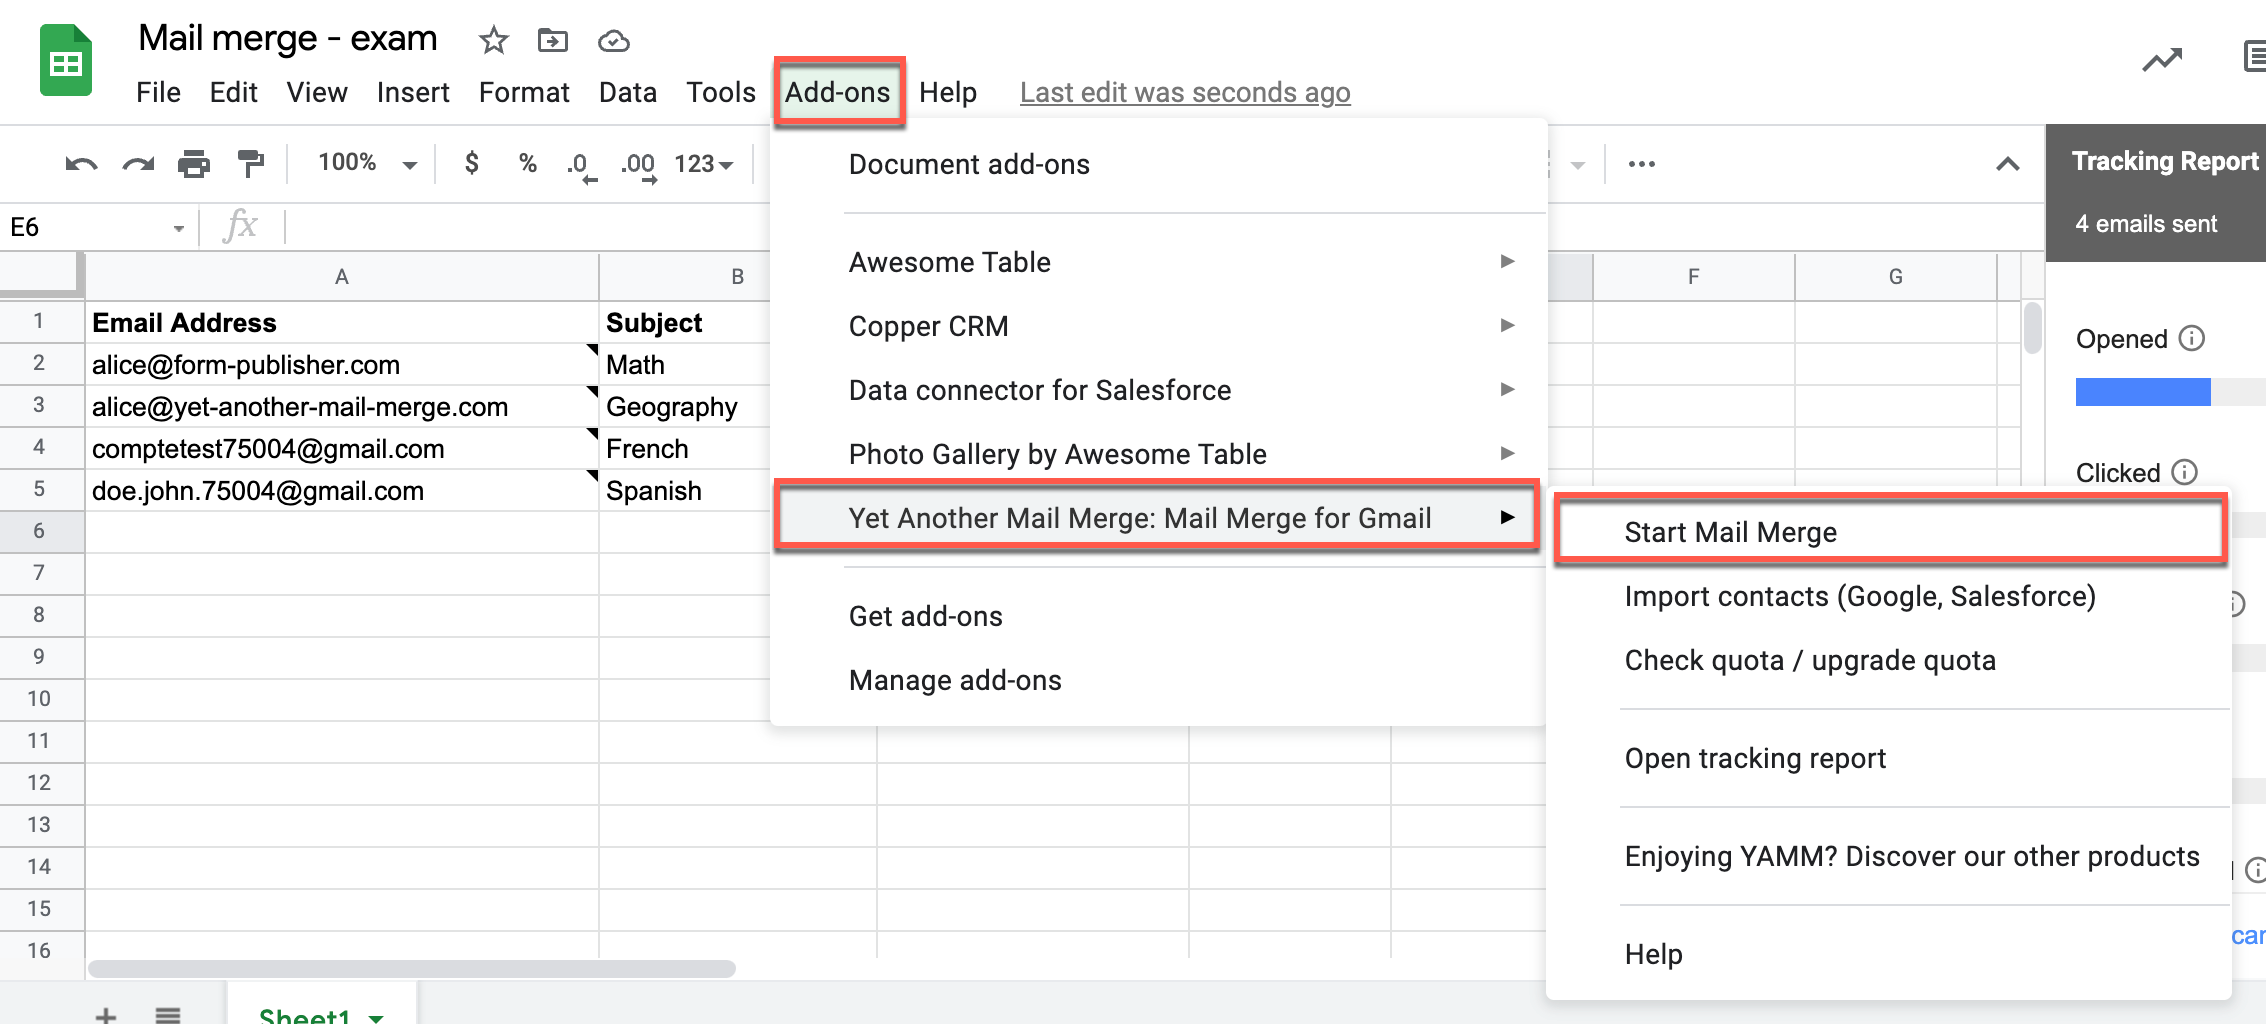Viewport: 2266px width, 1024px height.
Task: Select Start Mail Merge
Action: coord(1730,532)
